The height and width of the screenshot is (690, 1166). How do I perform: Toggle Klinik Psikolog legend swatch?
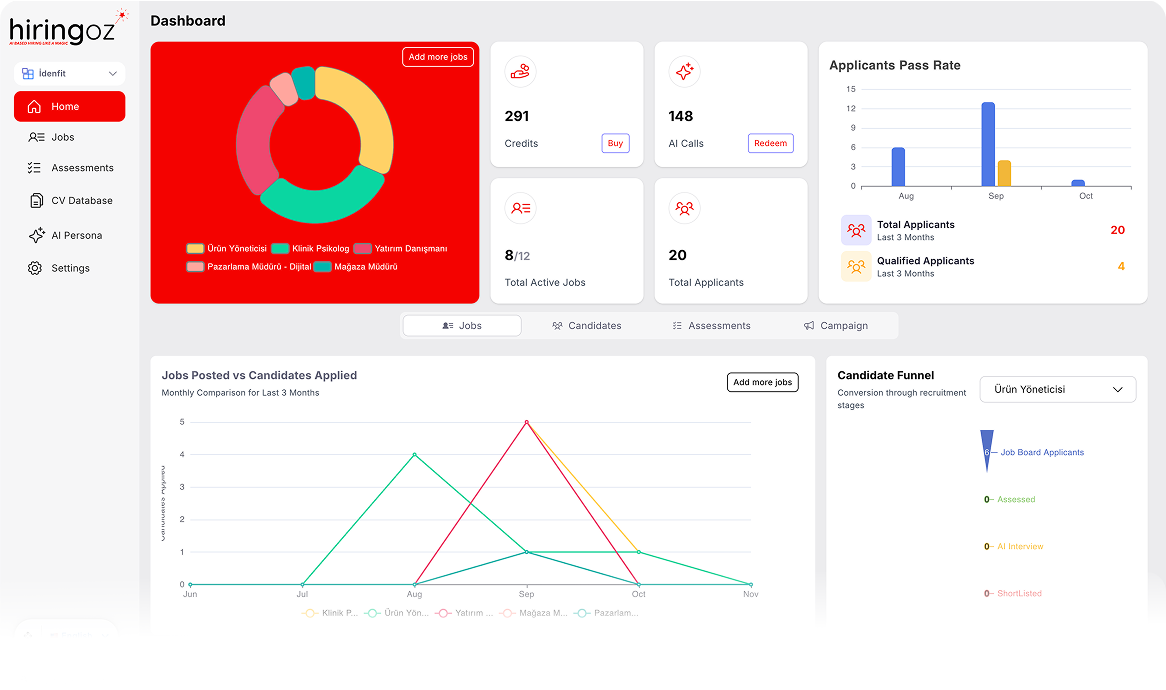(280, 248)
